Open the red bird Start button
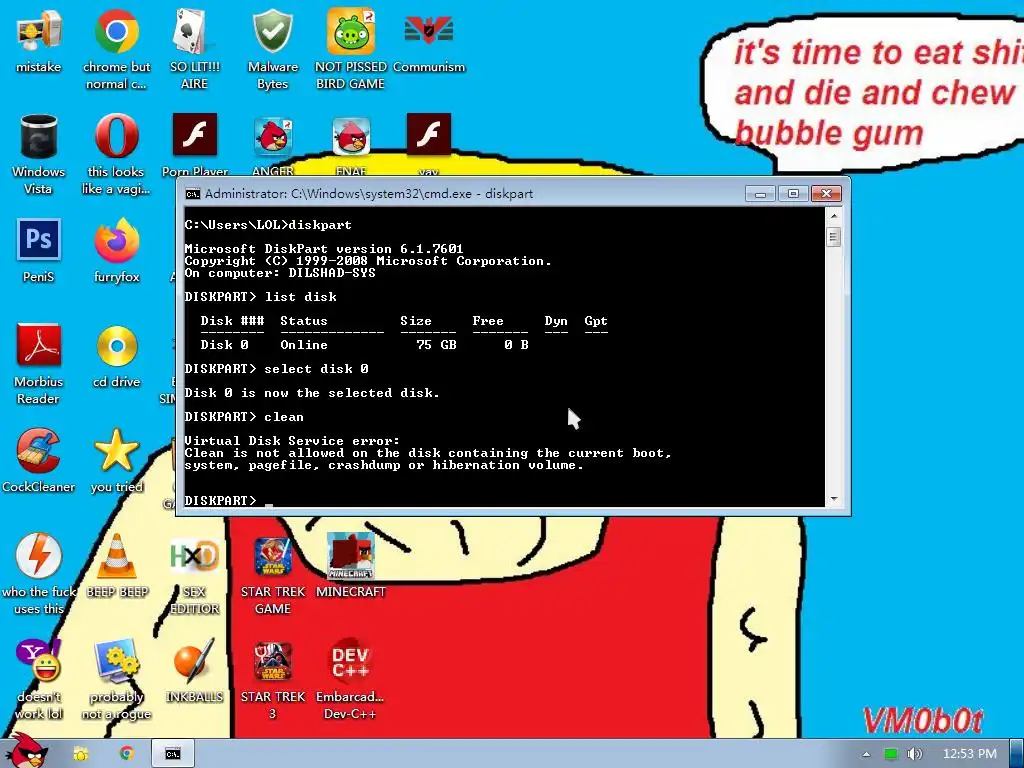1024x768 pixels. pyautogui.click(x=27, y=750)
